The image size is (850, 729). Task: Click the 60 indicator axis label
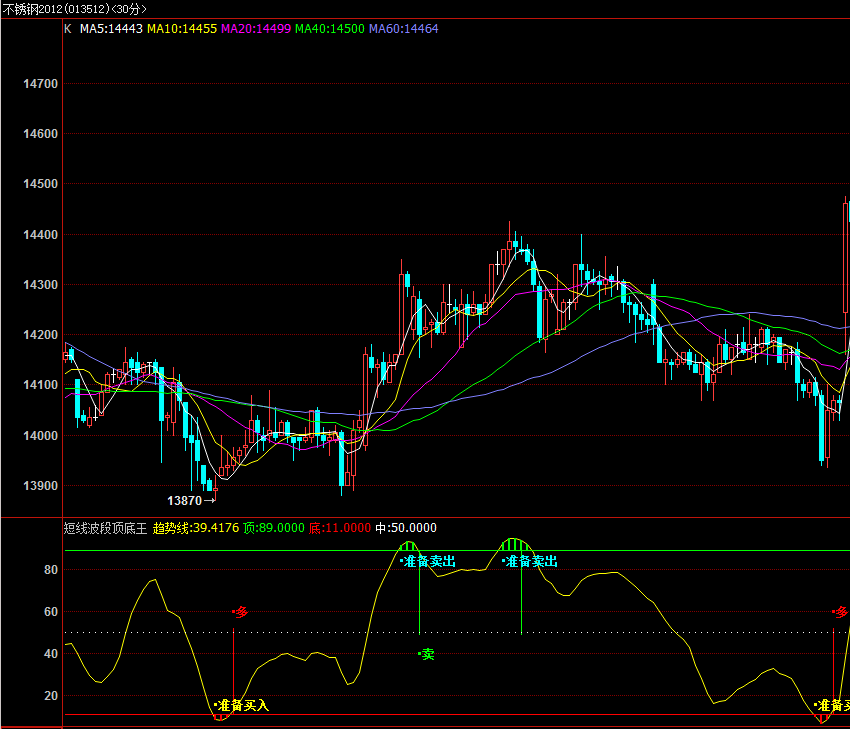51,612
